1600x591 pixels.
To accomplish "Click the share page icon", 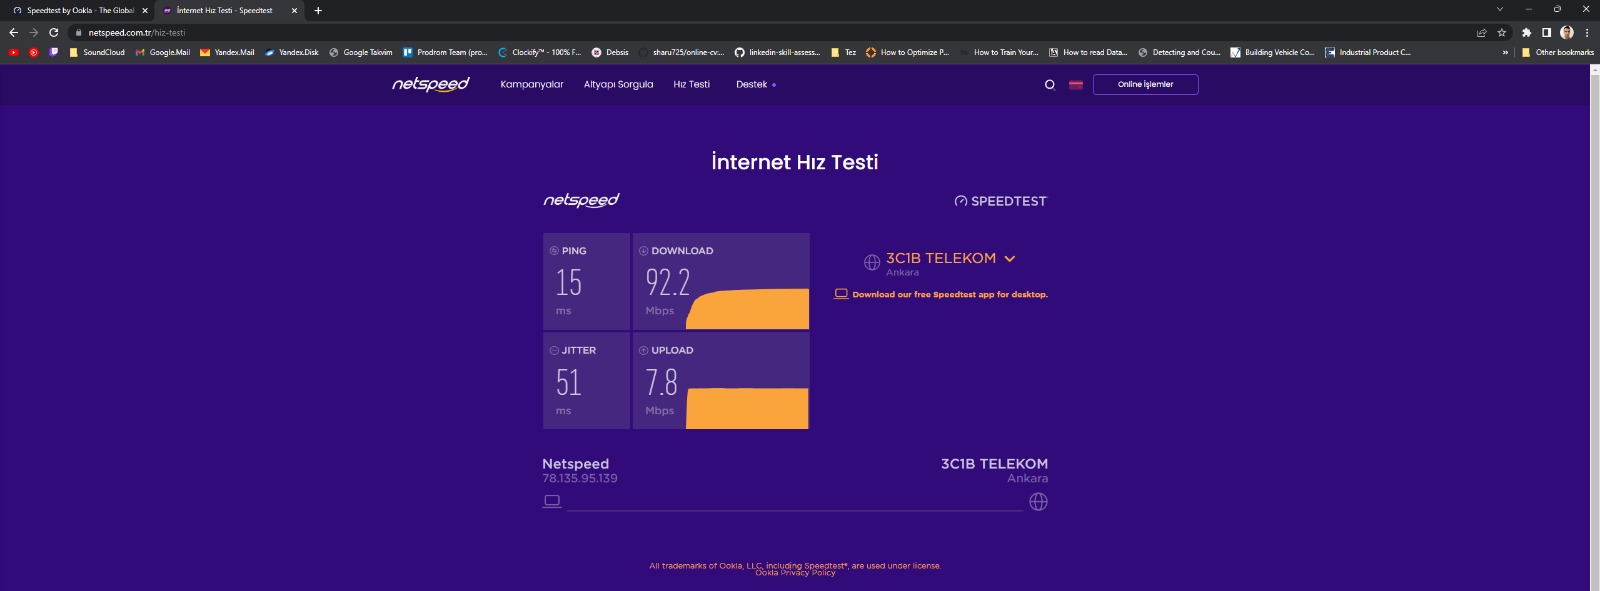I will coord(1481,33).
